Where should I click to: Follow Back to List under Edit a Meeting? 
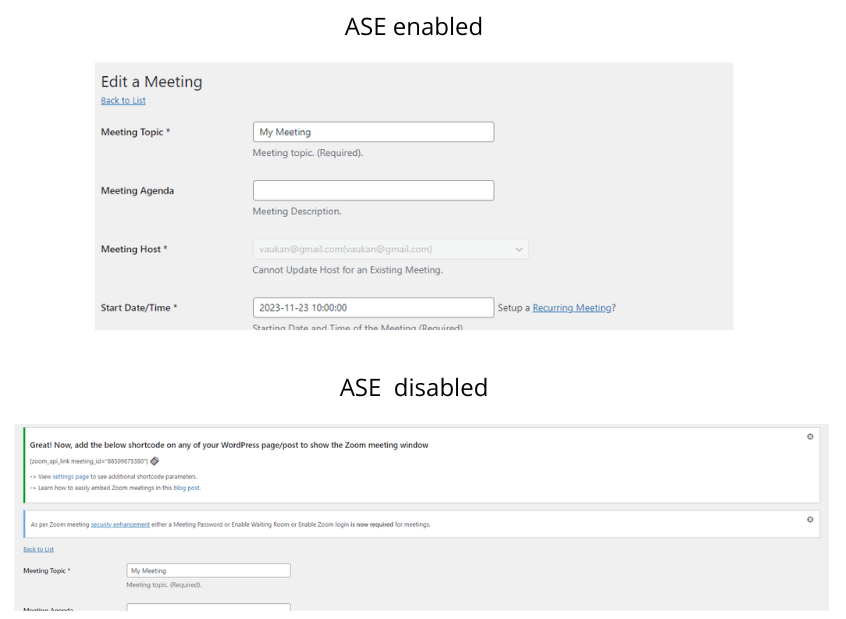tap(123, 100)
